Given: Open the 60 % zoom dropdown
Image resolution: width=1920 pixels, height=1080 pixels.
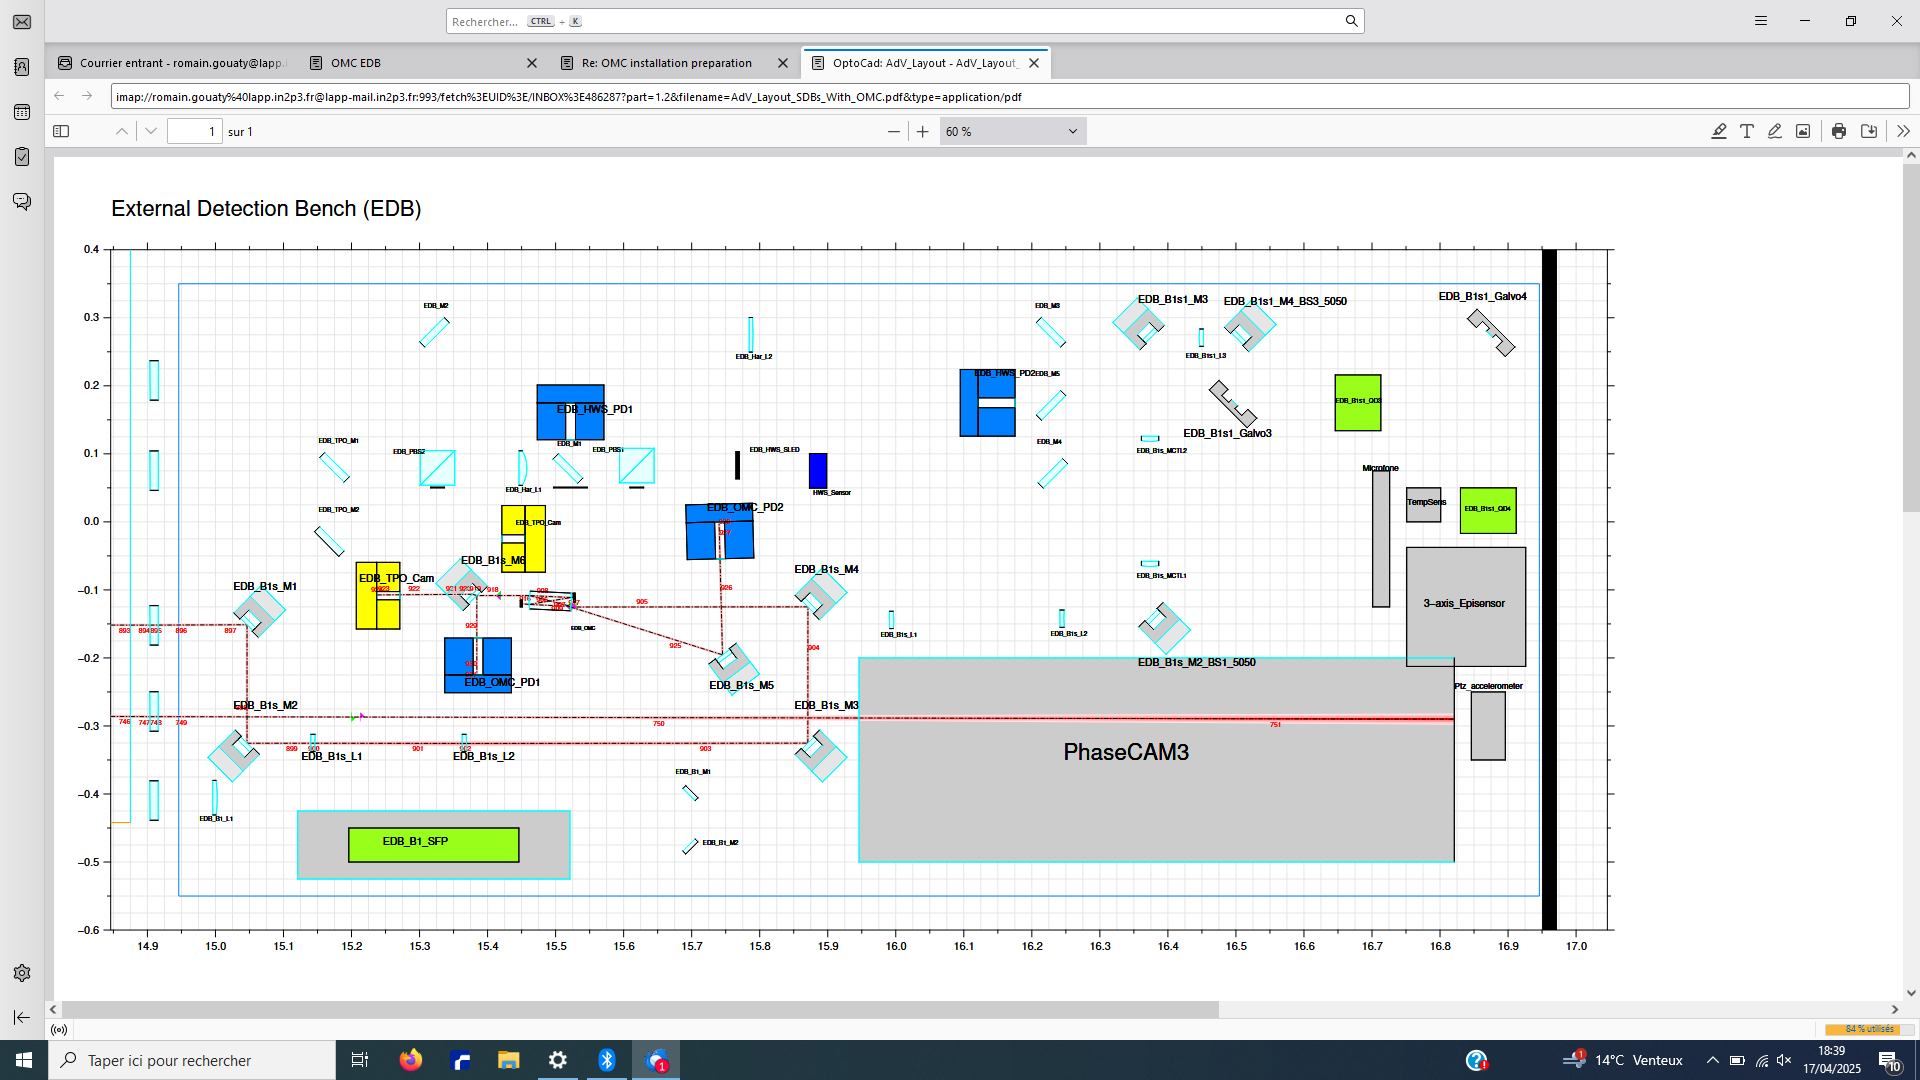Looking at the screenshot, I should (x=1012, y=131).
